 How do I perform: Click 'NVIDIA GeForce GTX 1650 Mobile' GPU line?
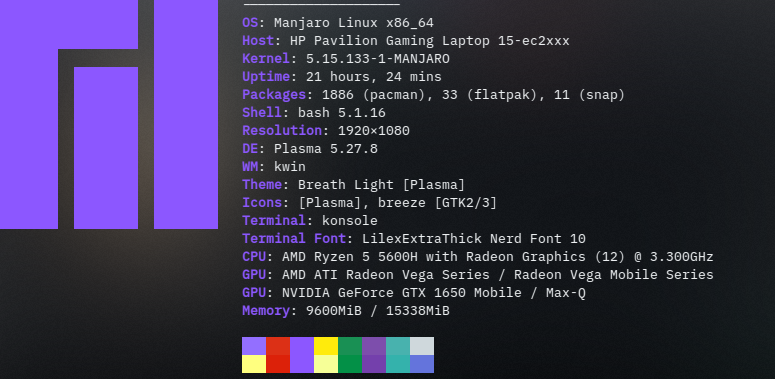click(x=402, y=293)
